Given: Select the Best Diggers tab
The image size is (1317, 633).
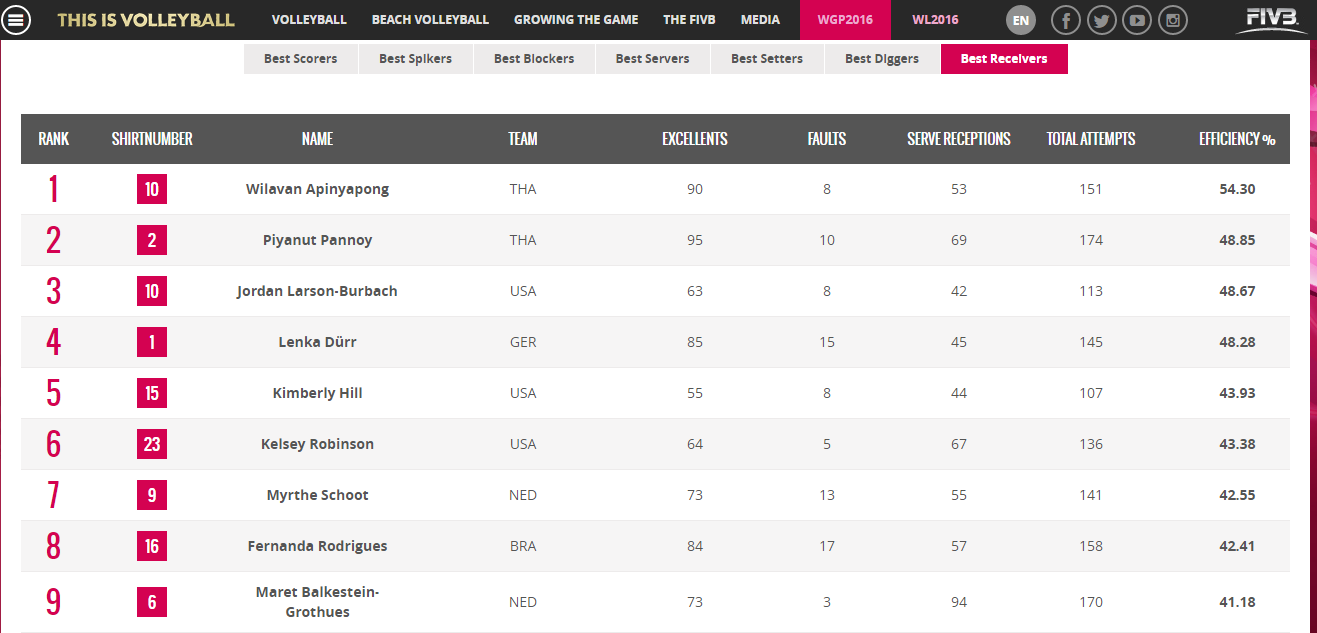Looking at the screenshot, I should pos(882,59).
